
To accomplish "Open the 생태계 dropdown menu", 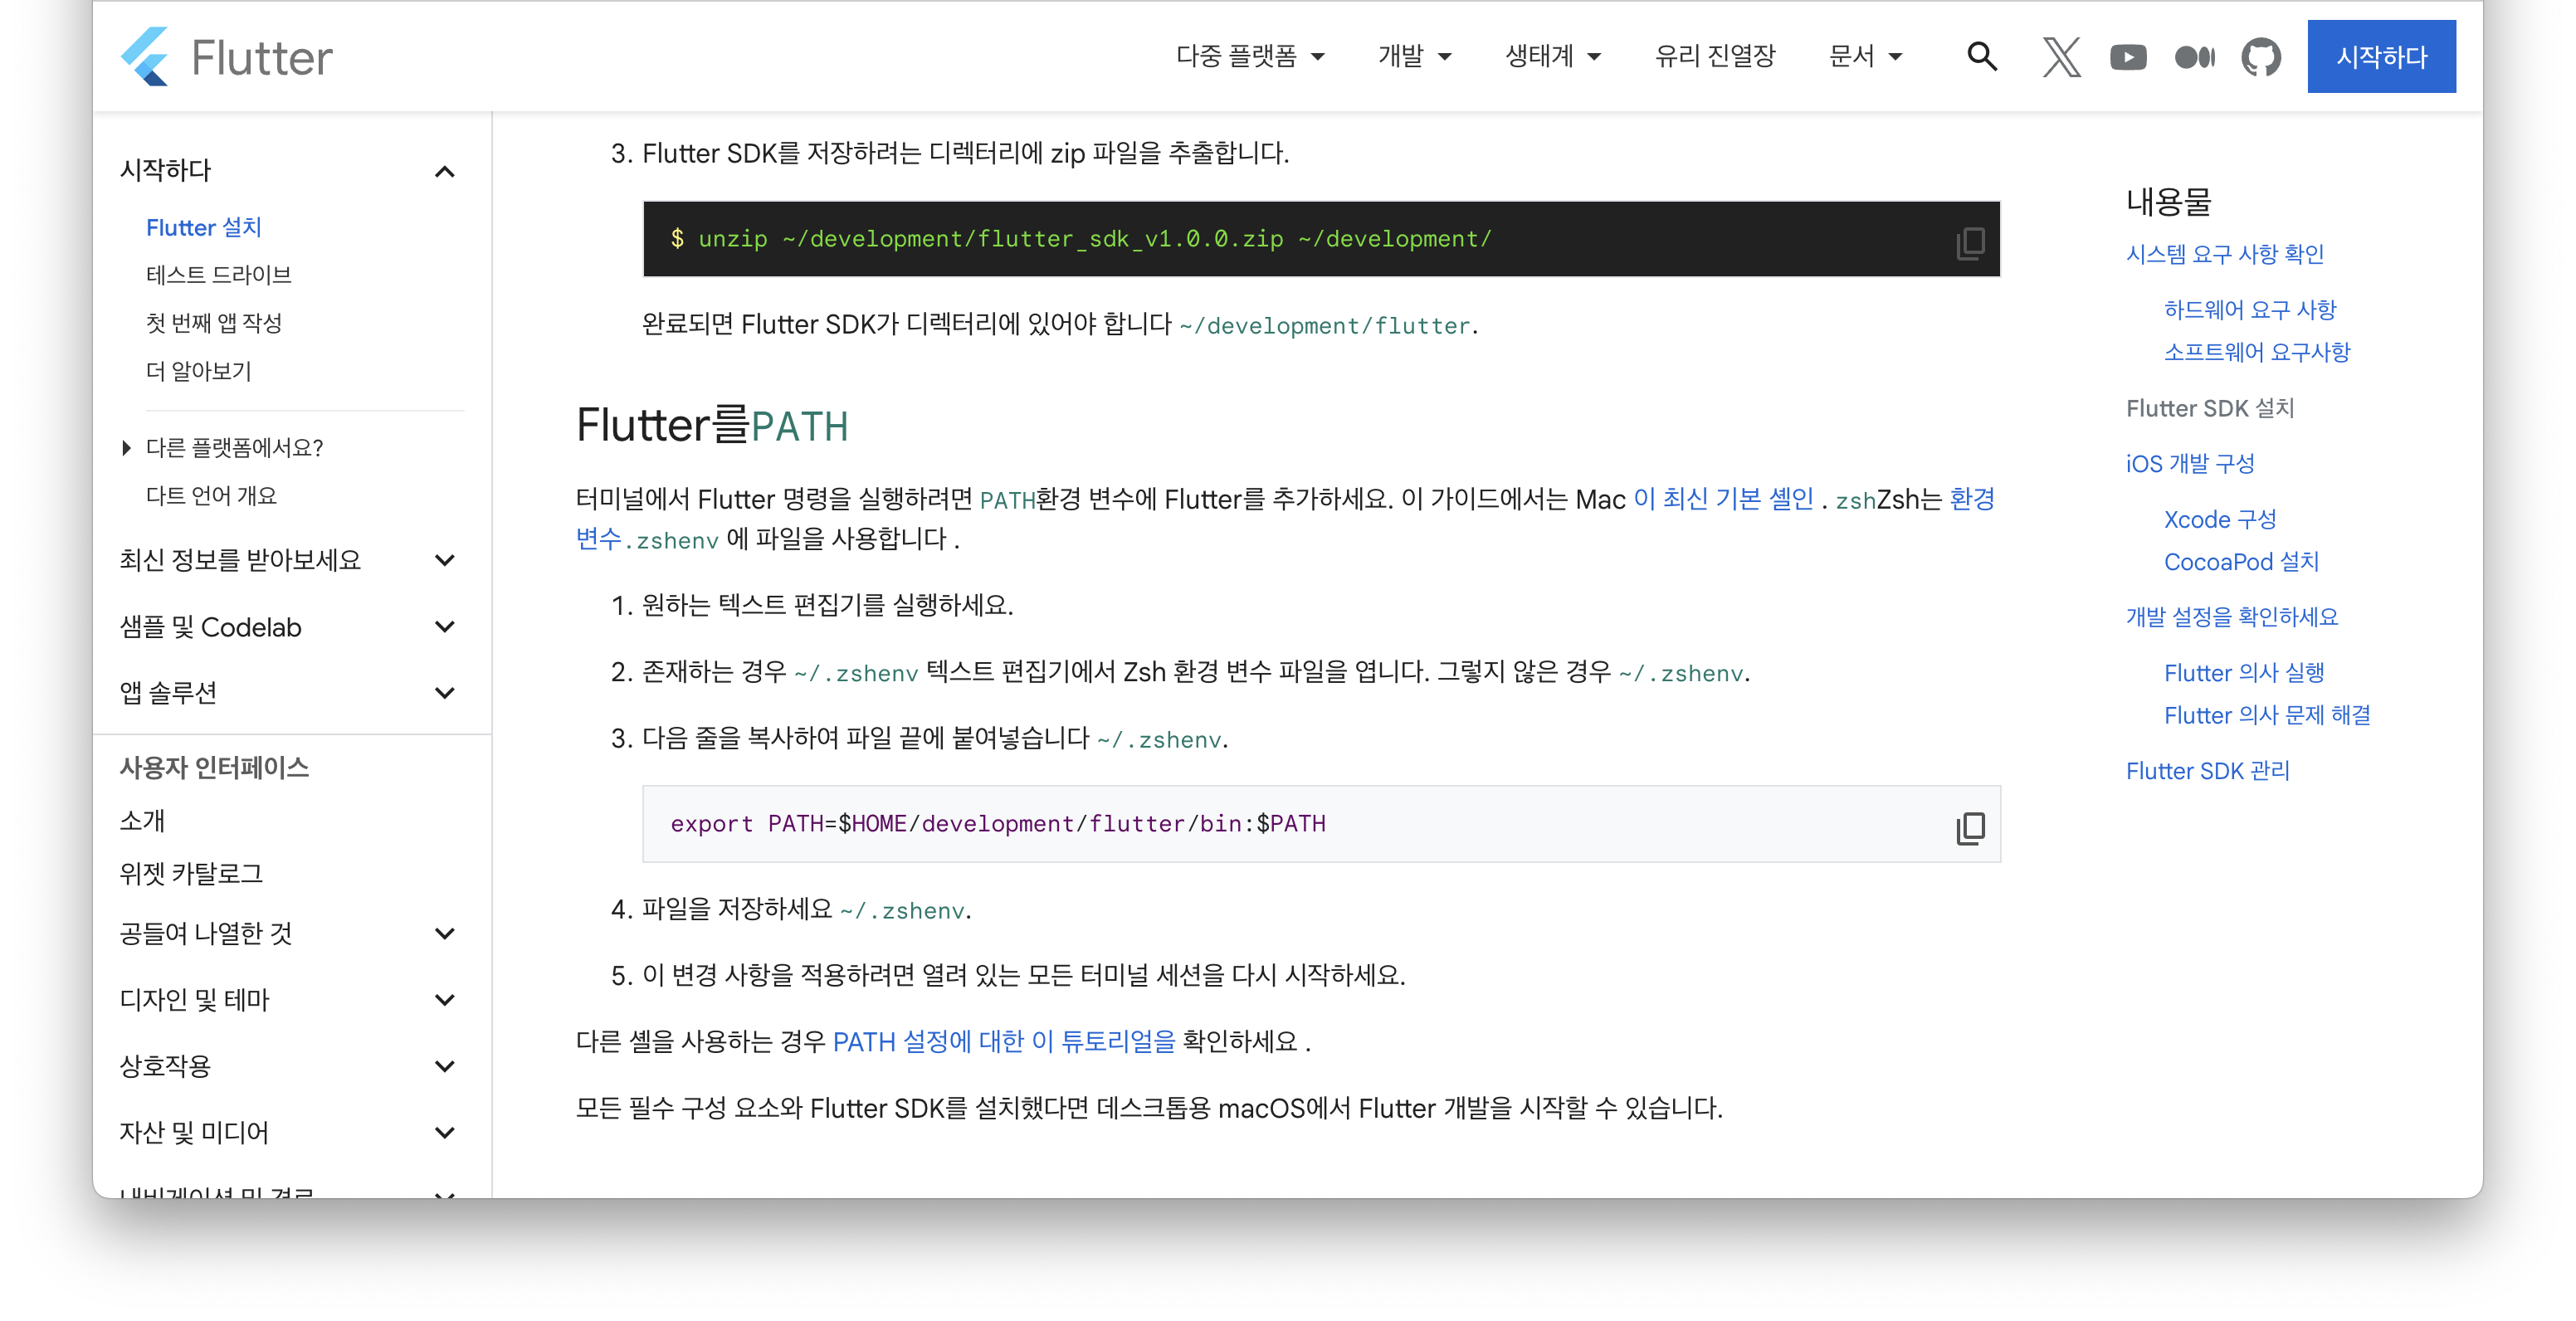I will click(x=1553, y=57).
